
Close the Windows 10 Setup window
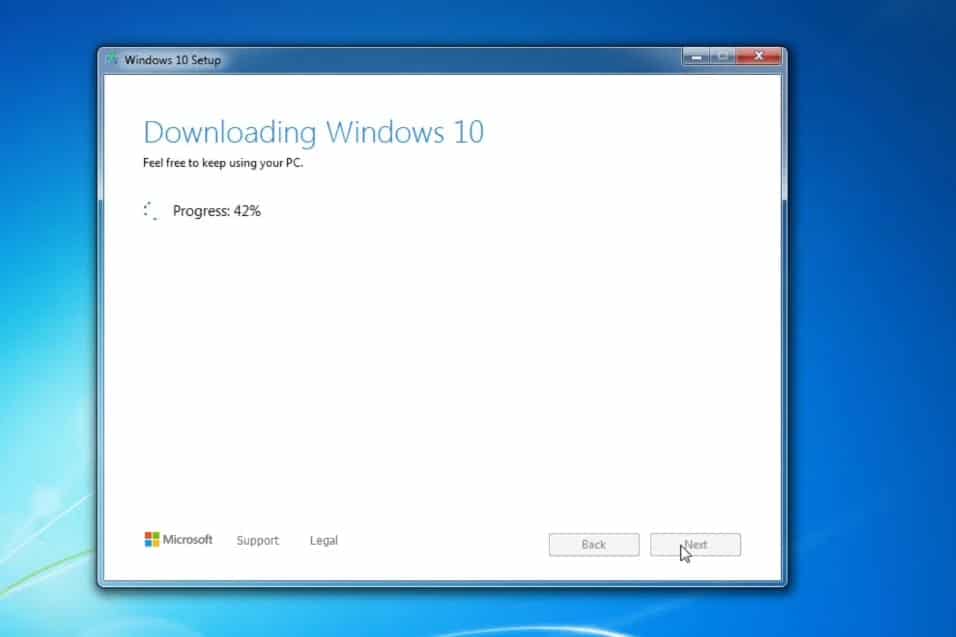click(x=758, y=57)
